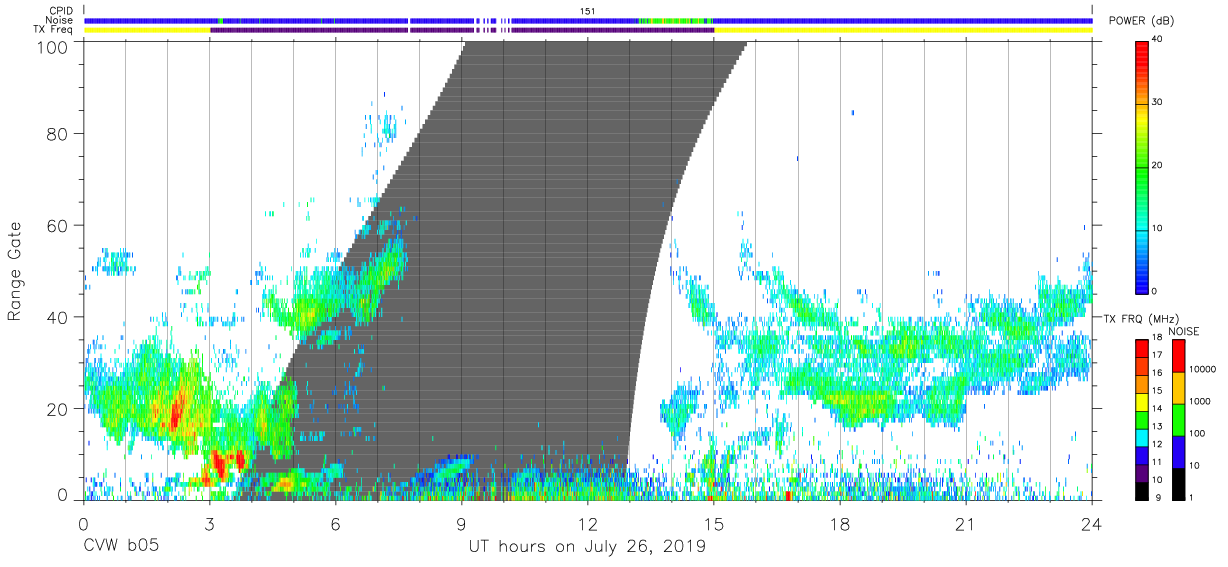The image size is (1228, 567).
Task: Click the x-axis hour tick 24
Action: point(1092,524)
